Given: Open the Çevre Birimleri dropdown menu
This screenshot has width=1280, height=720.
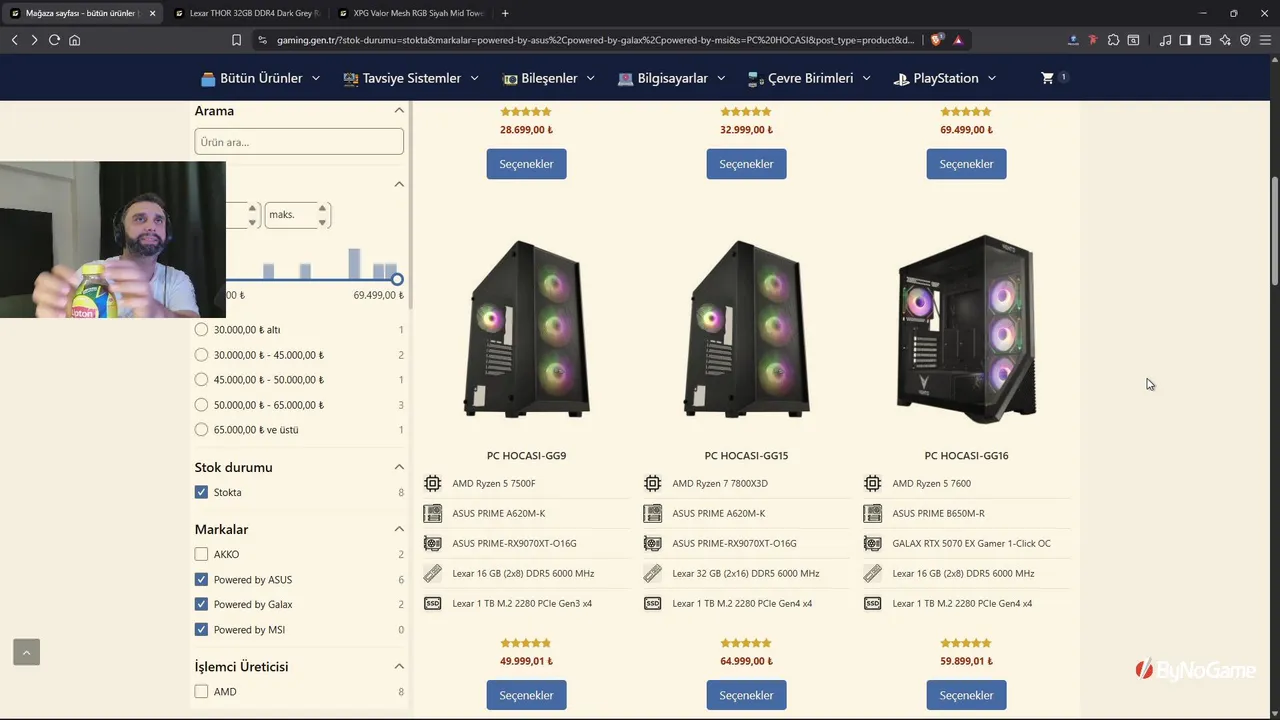Looking at the screenshot, I should (809, 78).
